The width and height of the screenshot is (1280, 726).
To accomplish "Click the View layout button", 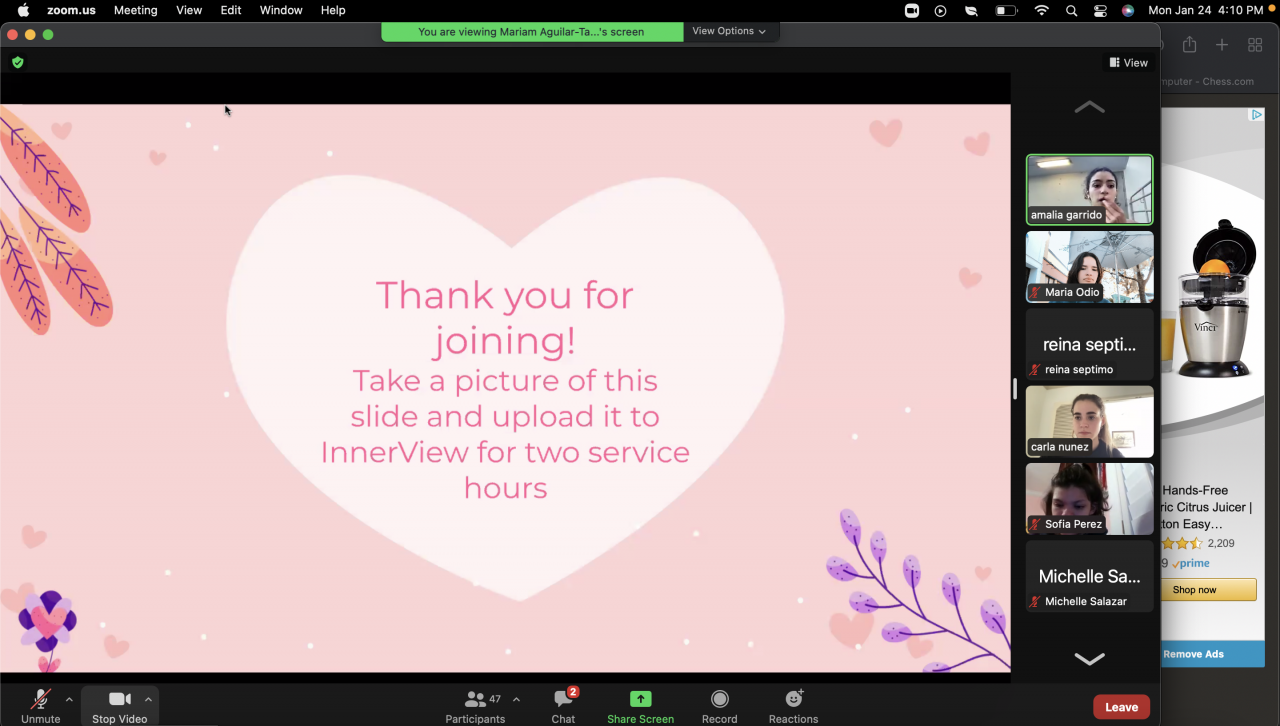I will 1129,63.
